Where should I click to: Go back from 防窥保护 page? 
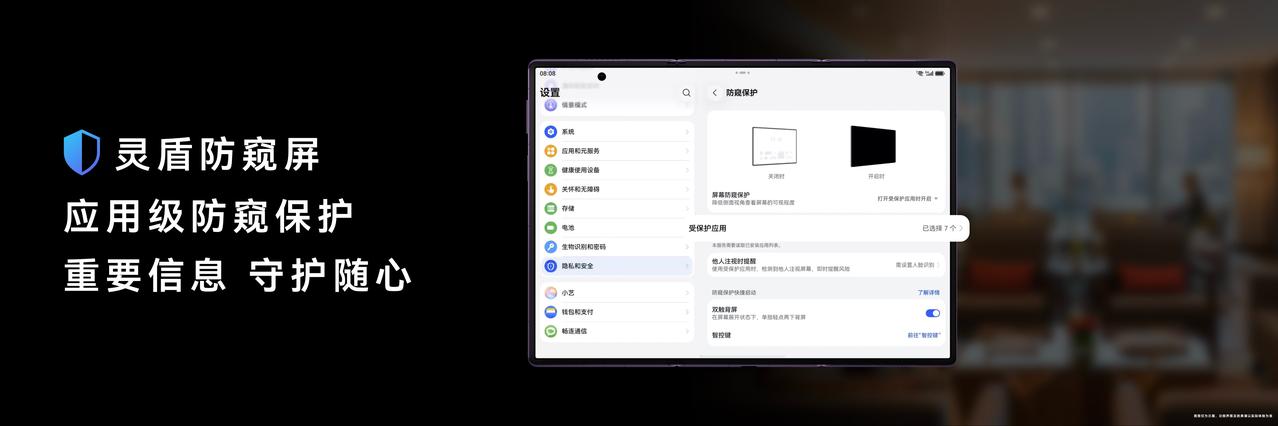click(x=715, y=92)
